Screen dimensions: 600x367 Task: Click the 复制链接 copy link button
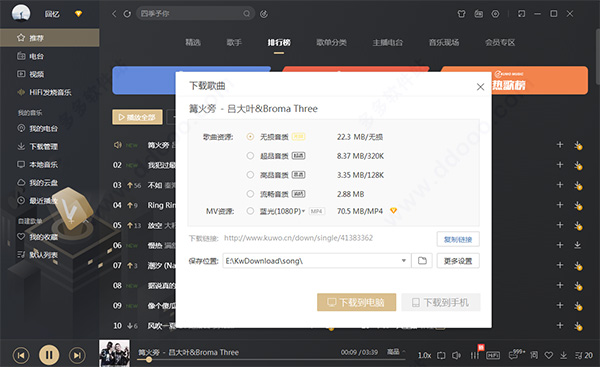458,239
